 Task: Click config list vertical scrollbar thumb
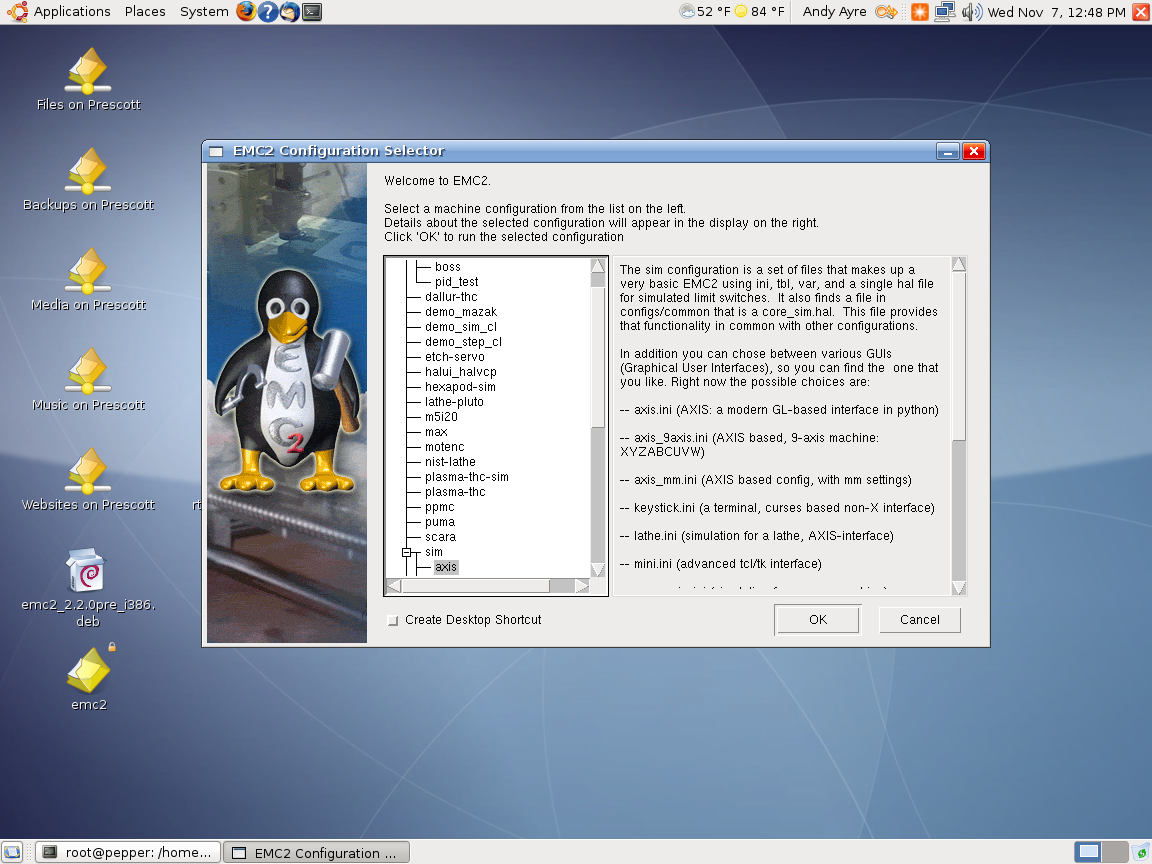point(598,356)
